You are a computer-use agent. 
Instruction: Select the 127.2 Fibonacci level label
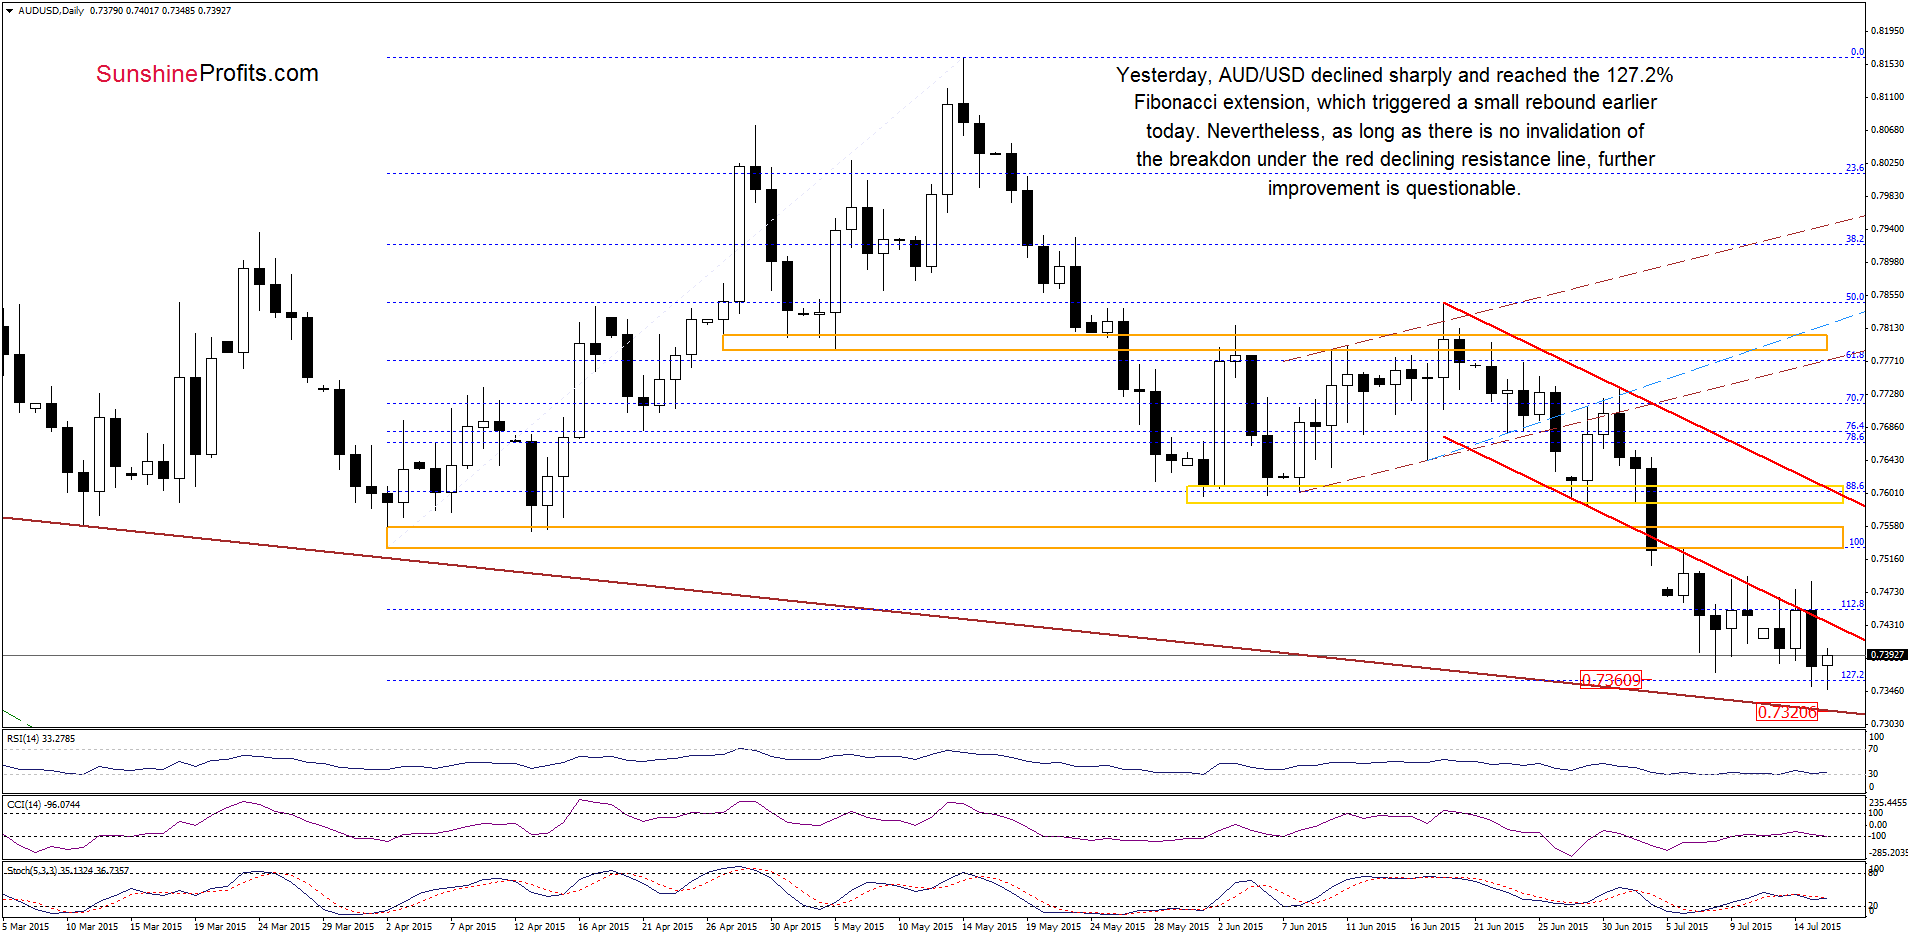click(x=1852, y=675)
